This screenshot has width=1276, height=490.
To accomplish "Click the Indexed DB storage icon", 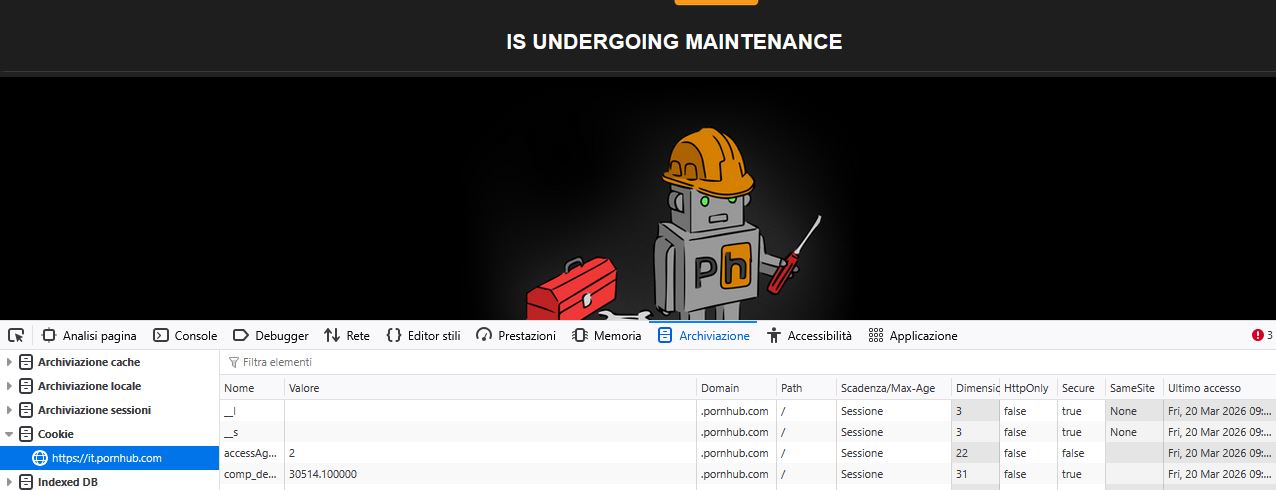I will pyautogui.click(x=26, y=482).
